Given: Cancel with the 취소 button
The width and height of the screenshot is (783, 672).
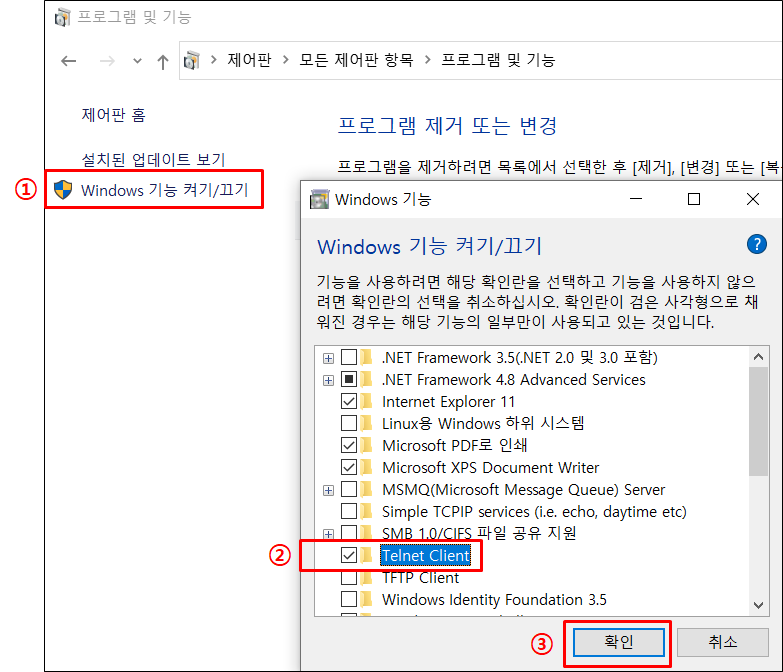Looking at the screenshot, I should coord(723,642).
